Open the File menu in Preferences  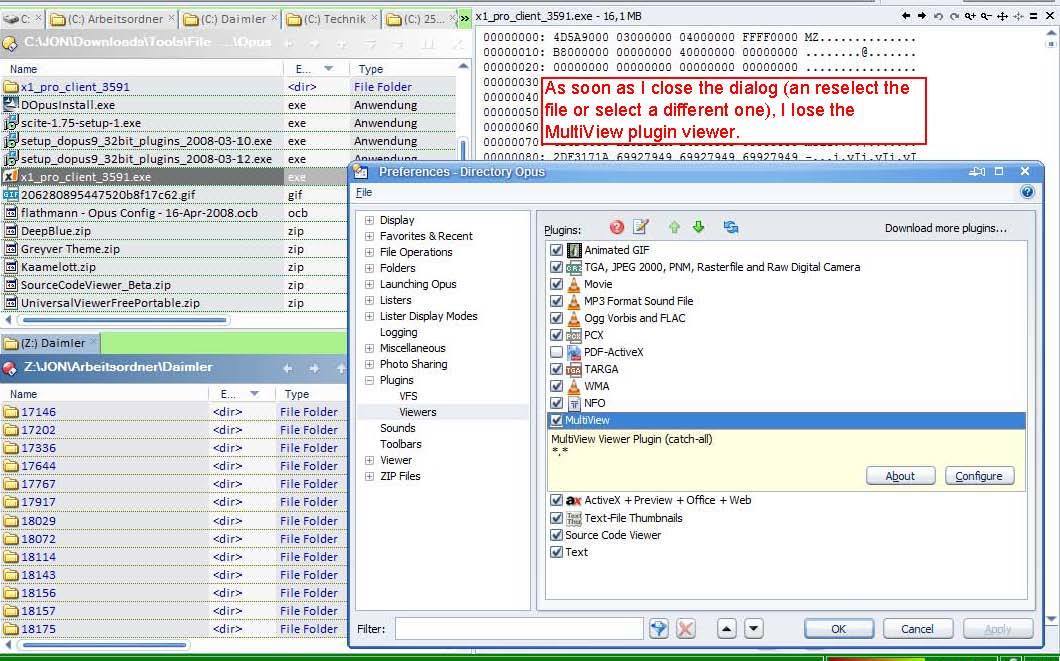[x=364, y=192]
